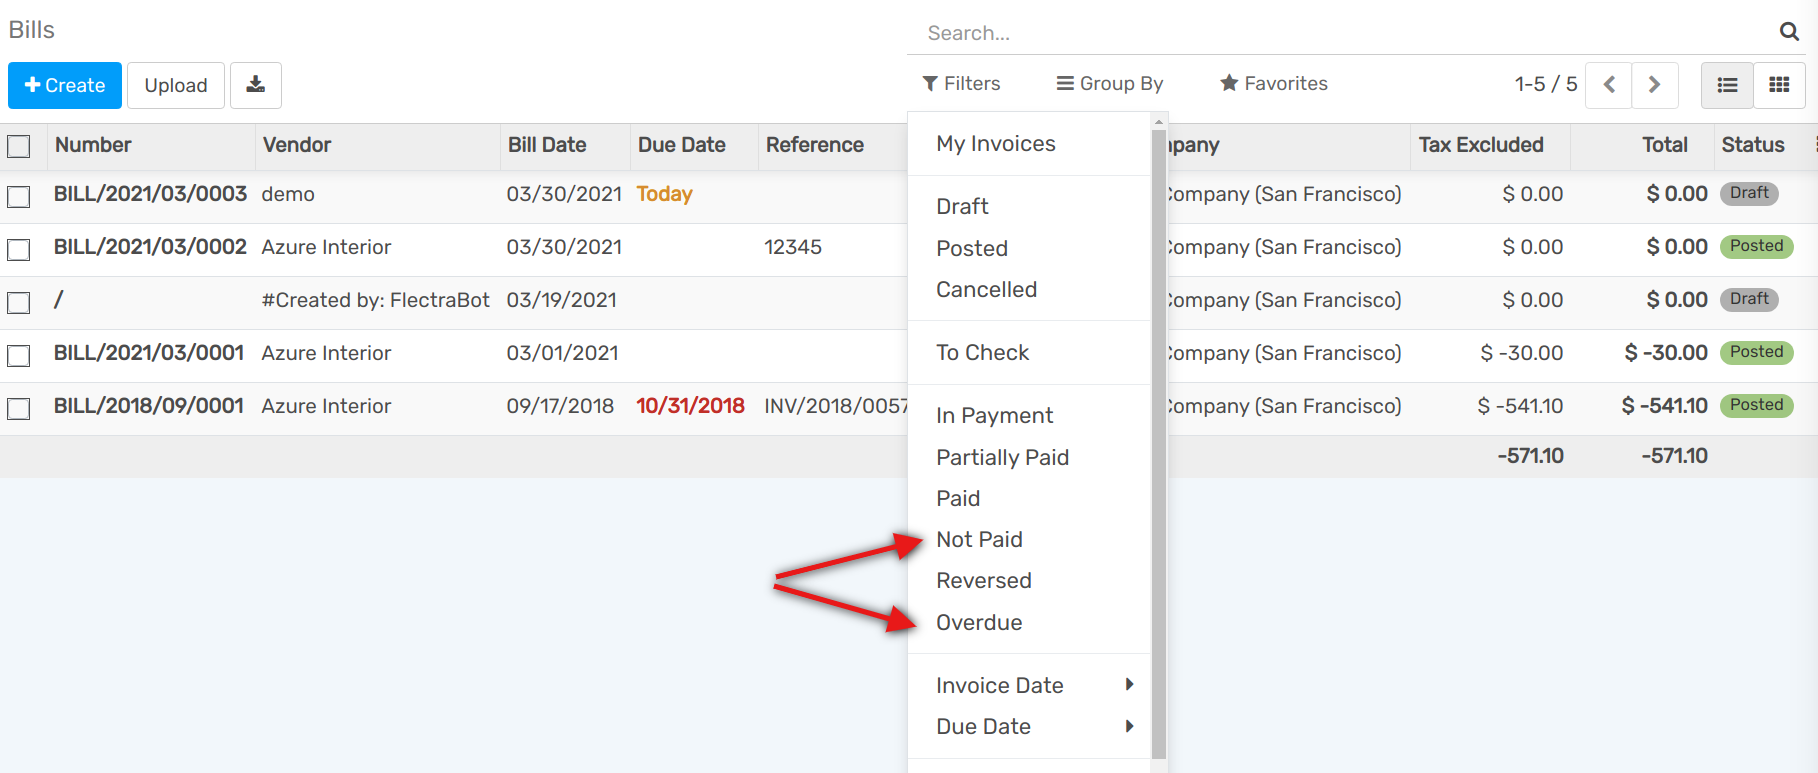Click the Create button with the plus icon
1818x773 pixels.
point(65,85)
